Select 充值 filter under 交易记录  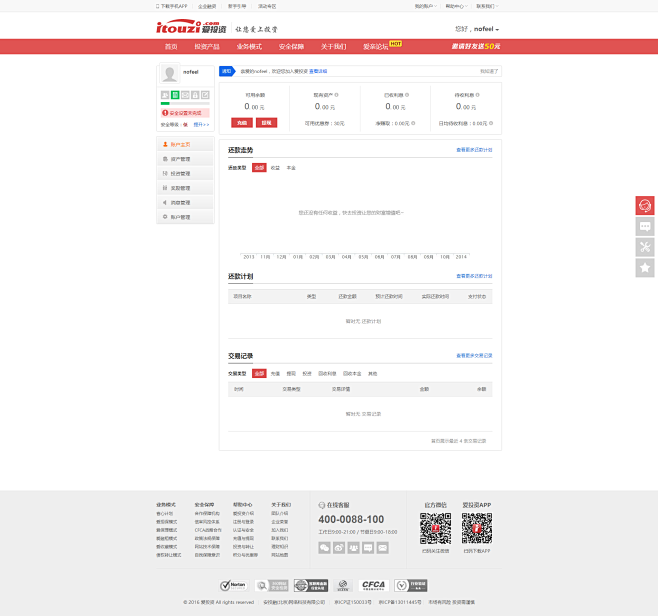275,373
